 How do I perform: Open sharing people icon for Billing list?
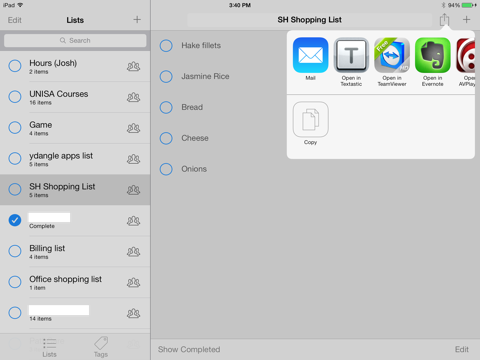133,252
